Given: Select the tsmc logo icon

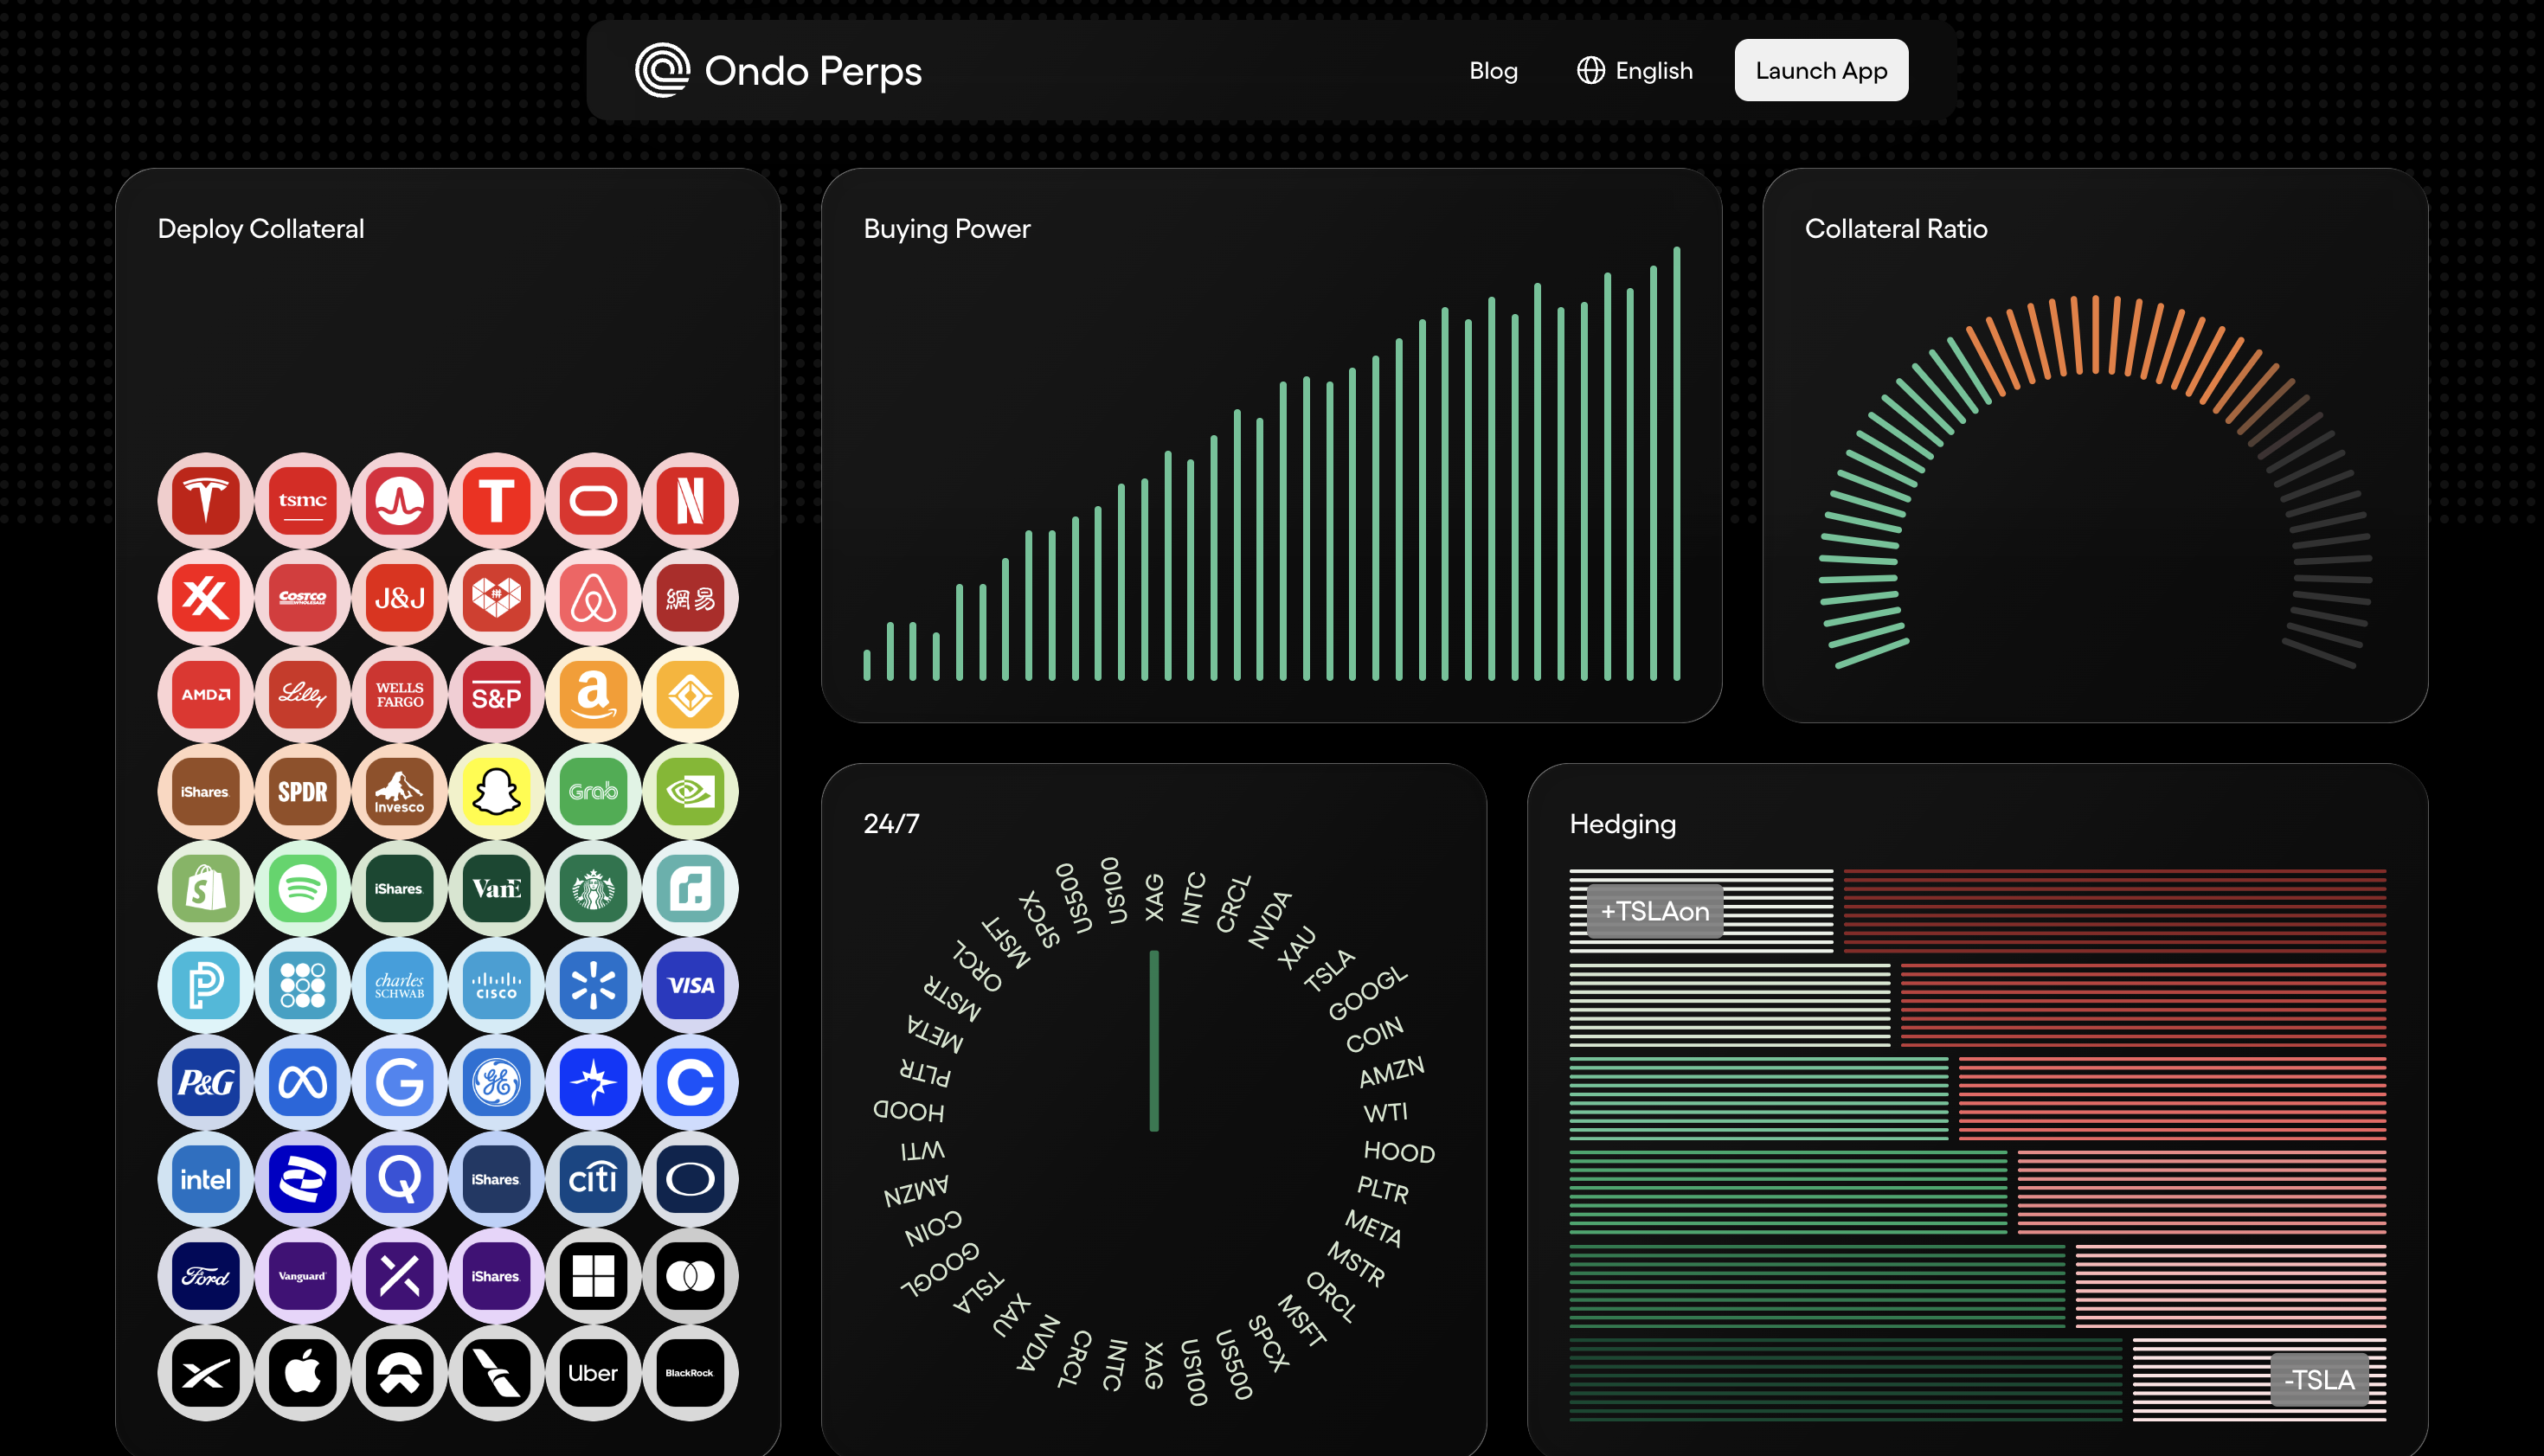Looking at the screenshot, I should tap(302, 500).
